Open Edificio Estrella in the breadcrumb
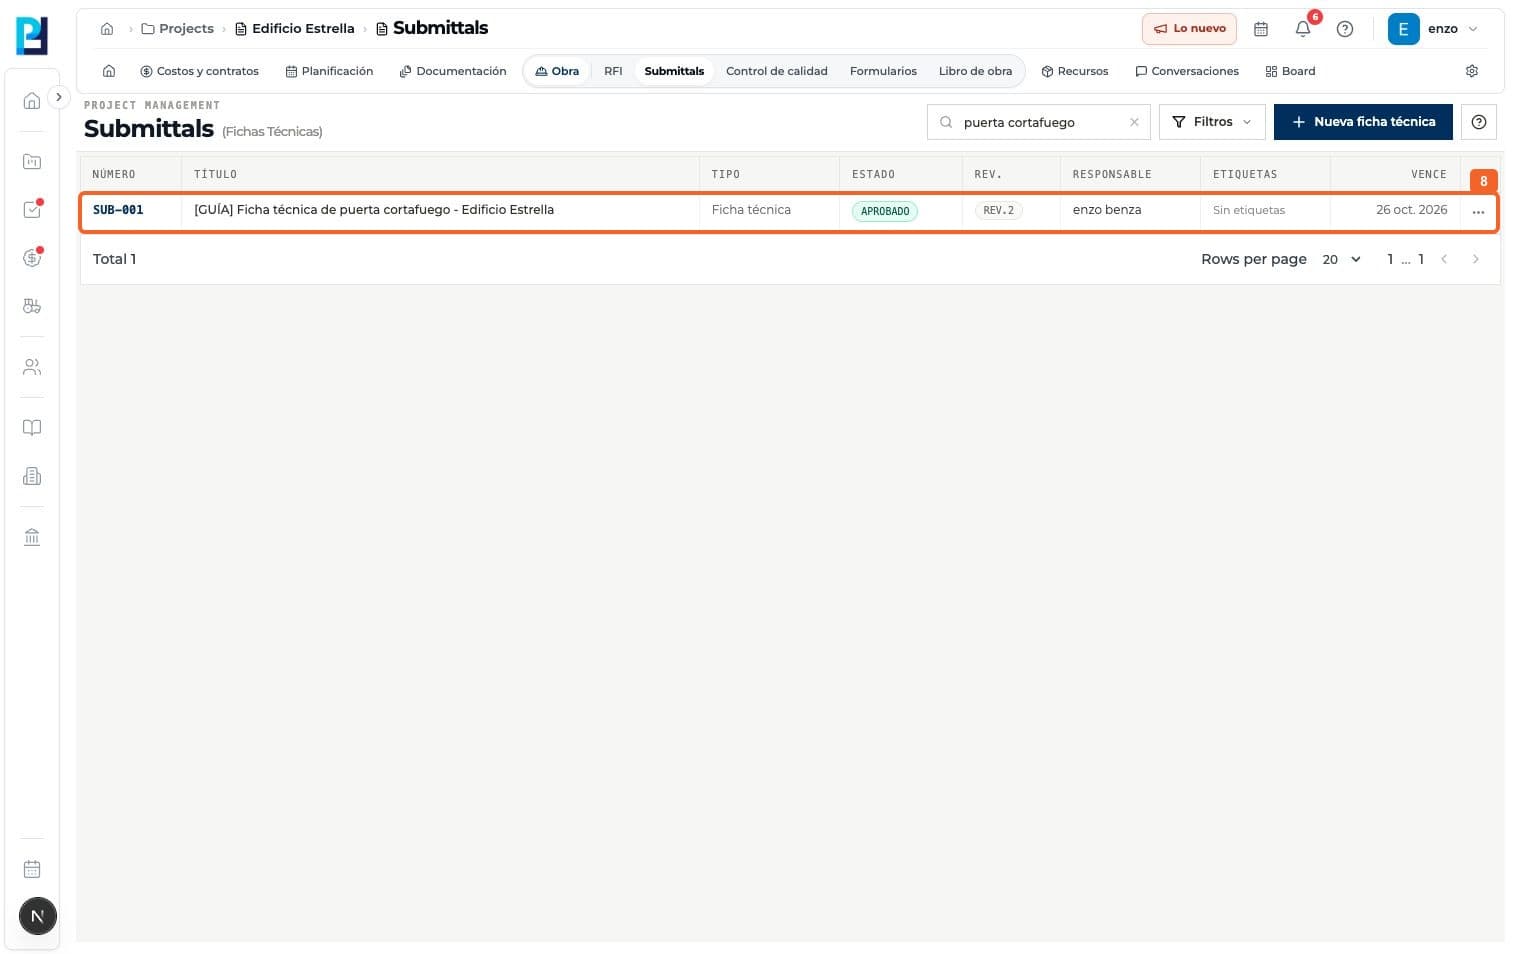This screenshot has height=954, width=1517. coord(295,29)
